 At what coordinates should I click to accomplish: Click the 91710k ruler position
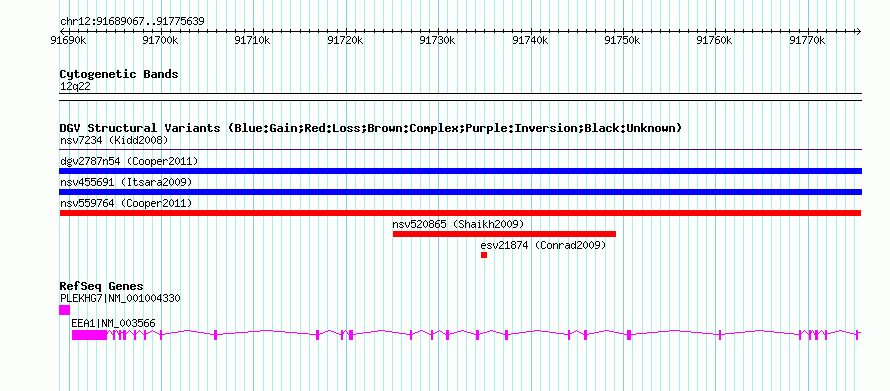pos(253,40)
